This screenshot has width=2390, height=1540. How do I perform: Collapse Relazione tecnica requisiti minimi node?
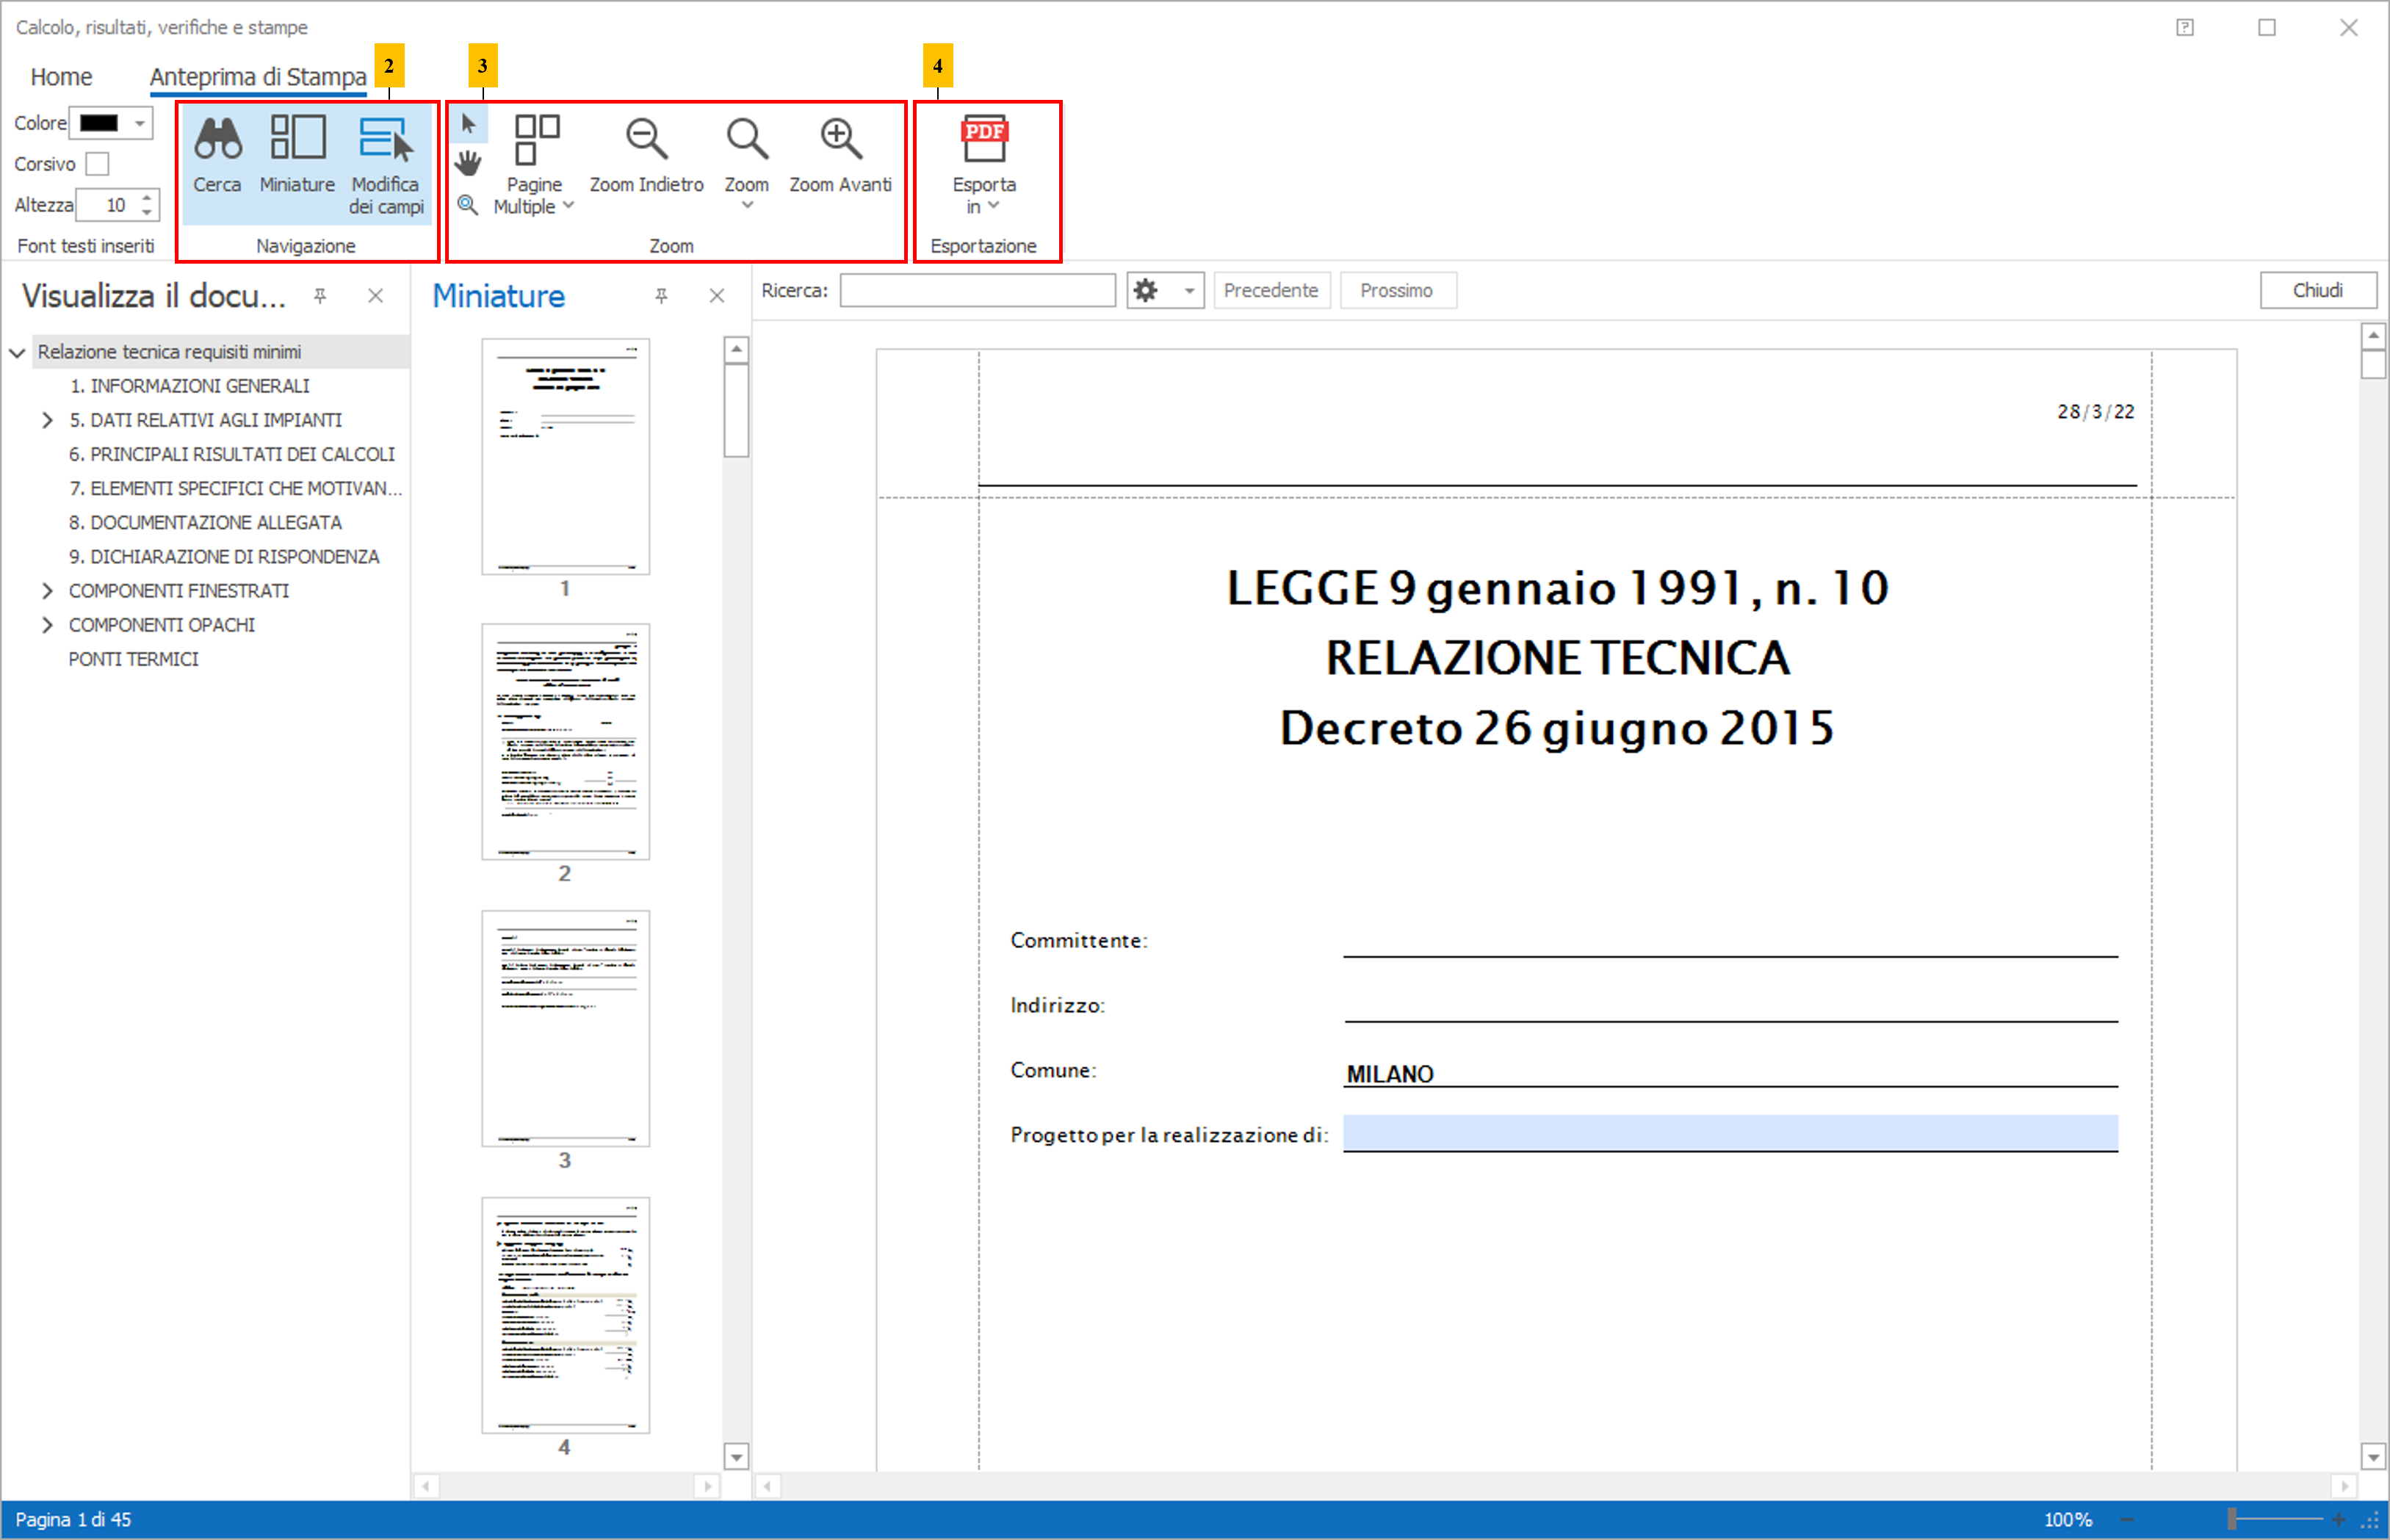click(x=17, y=352)
